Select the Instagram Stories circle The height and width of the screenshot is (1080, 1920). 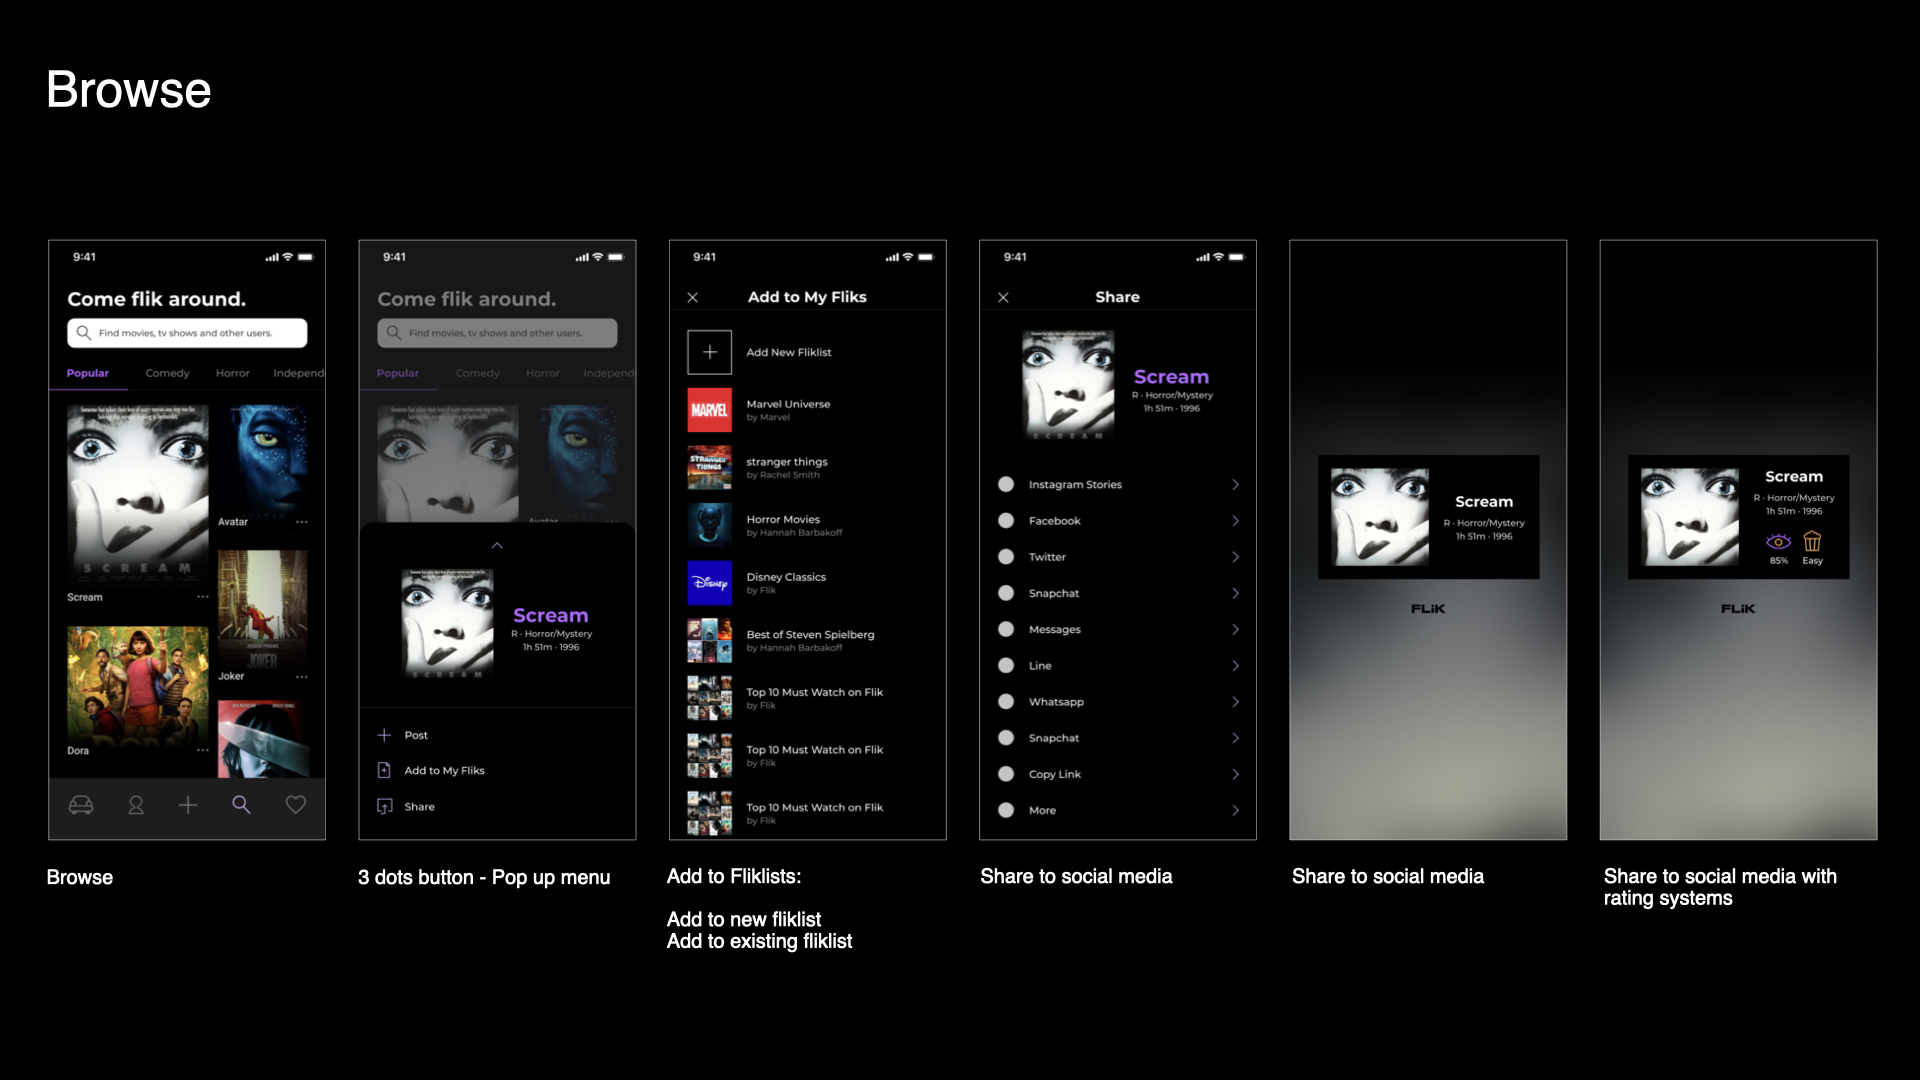(1006, 485)
